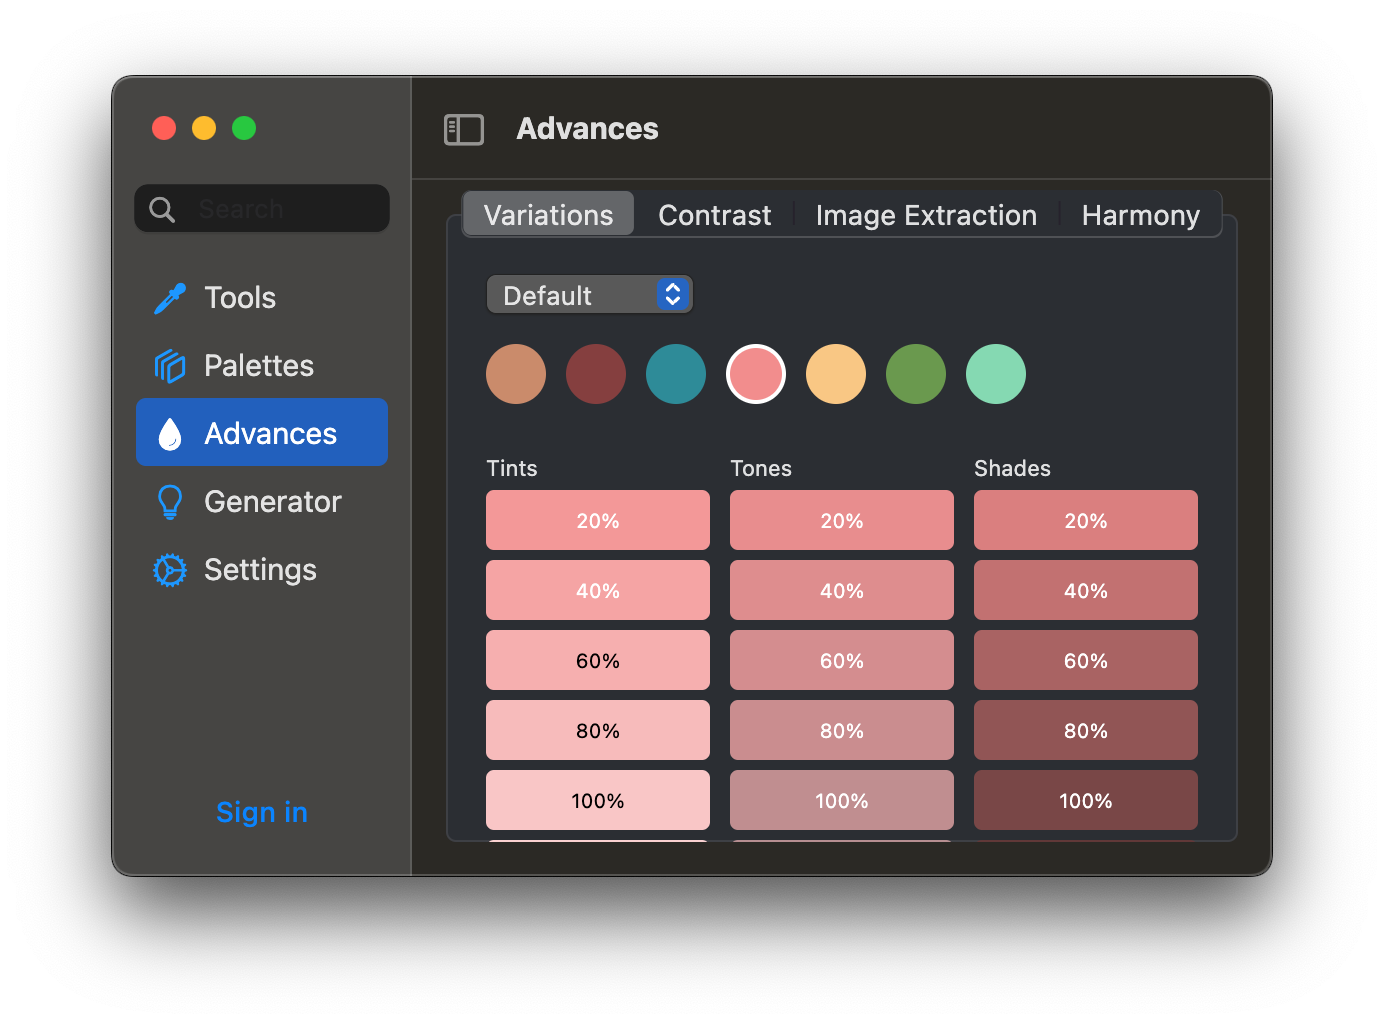Click the 60% swatch under Tints
Viewport: 1384px width, 1024px height.
598,660
